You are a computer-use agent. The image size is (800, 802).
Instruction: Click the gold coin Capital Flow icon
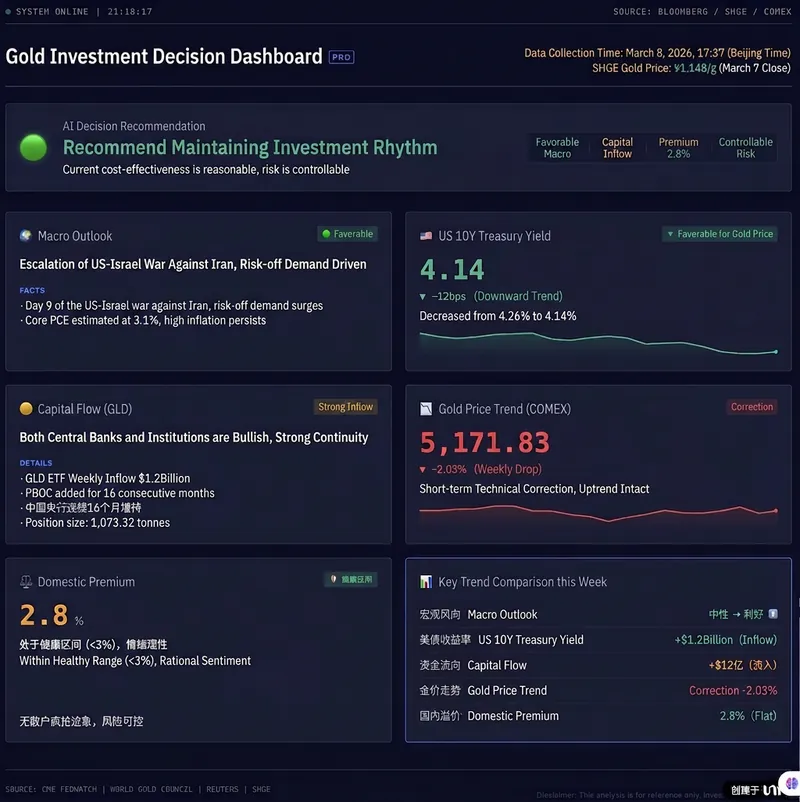(x=26, y=408)
